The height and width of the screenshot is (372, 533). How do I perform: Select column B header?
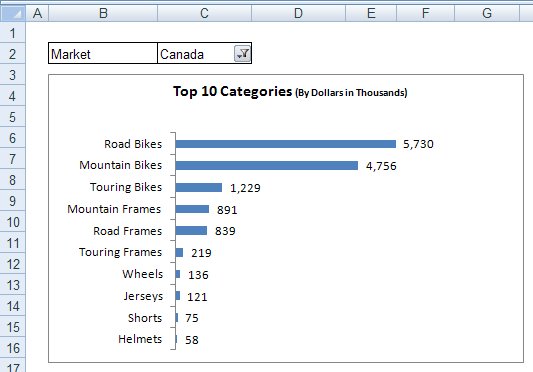tap(103, 14)
